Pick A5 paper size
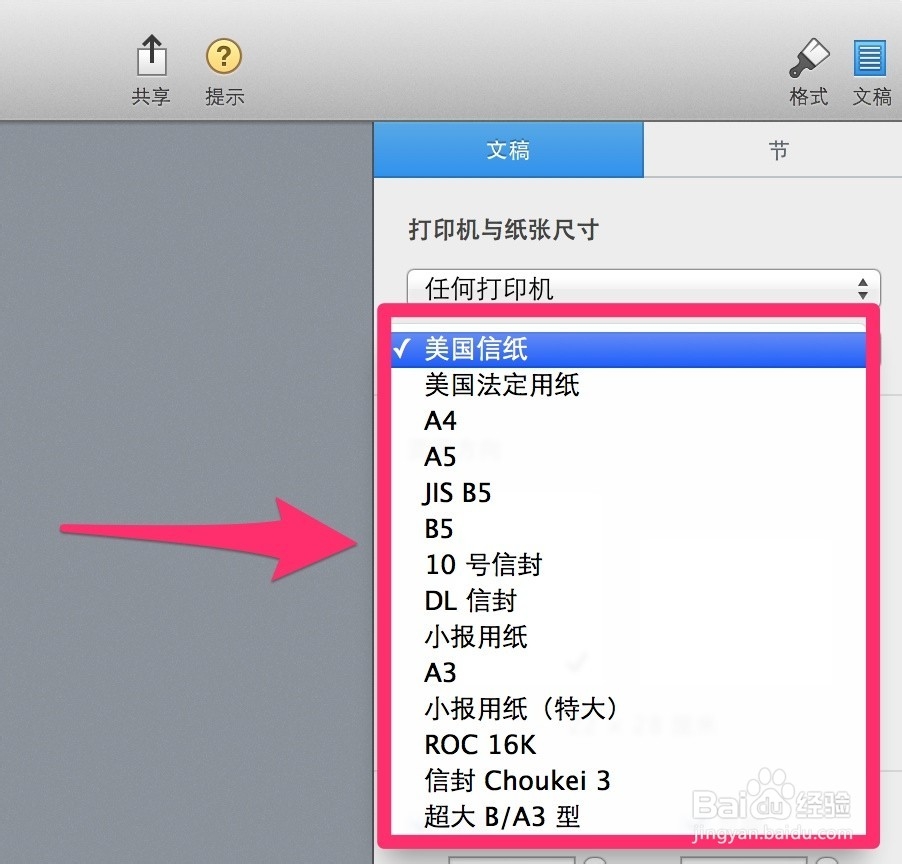The width and height of the screenshot is (902, 864). point(628,457)
